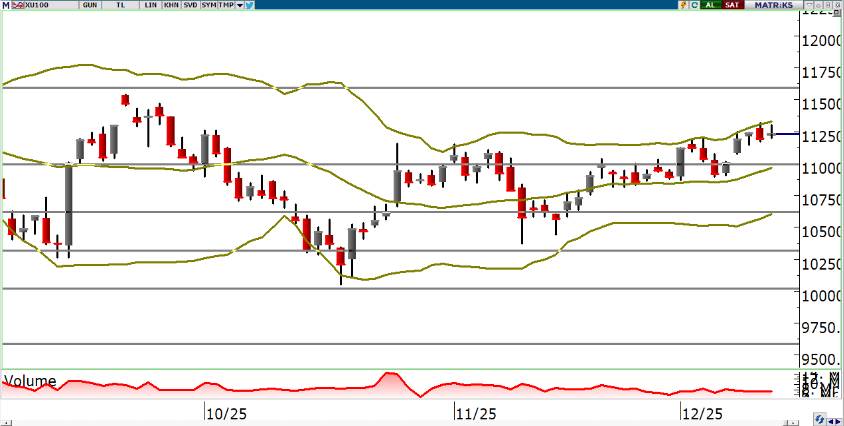Click the lightning bolt icon
Image resolution: width=844 pixels, height=426 pixels.
(x=683, y=5)
